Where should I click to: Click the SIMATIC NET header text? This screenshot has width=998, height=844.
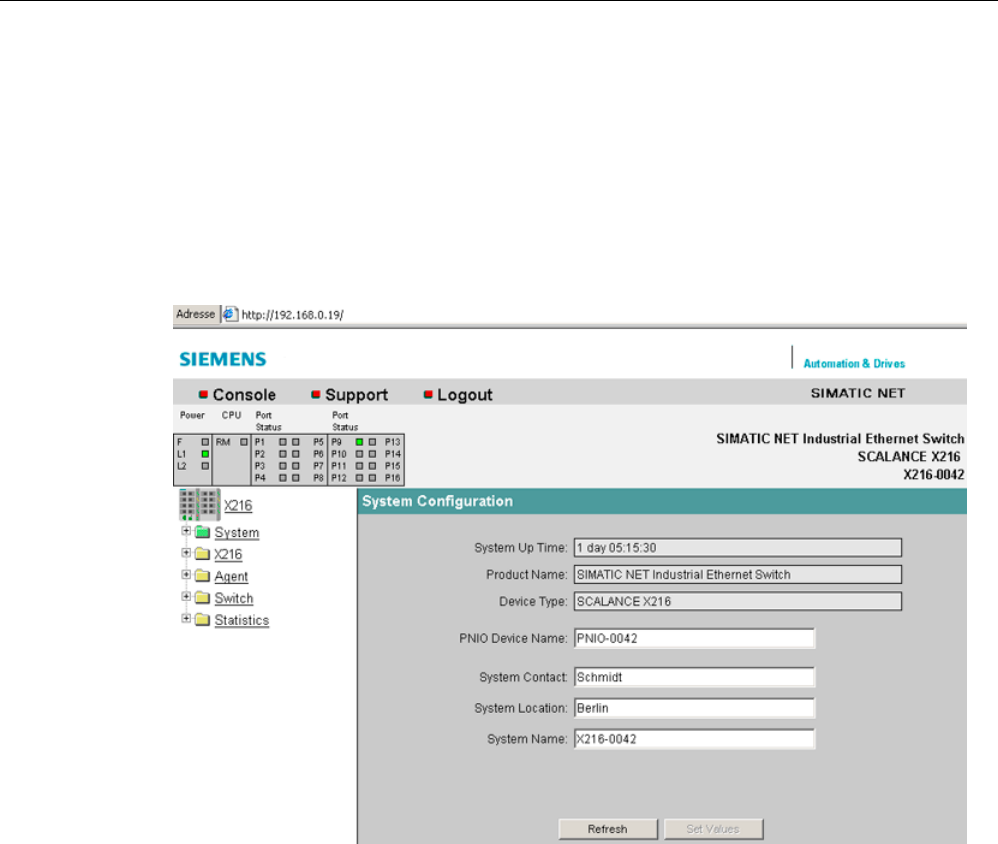(x=857, y=393)
